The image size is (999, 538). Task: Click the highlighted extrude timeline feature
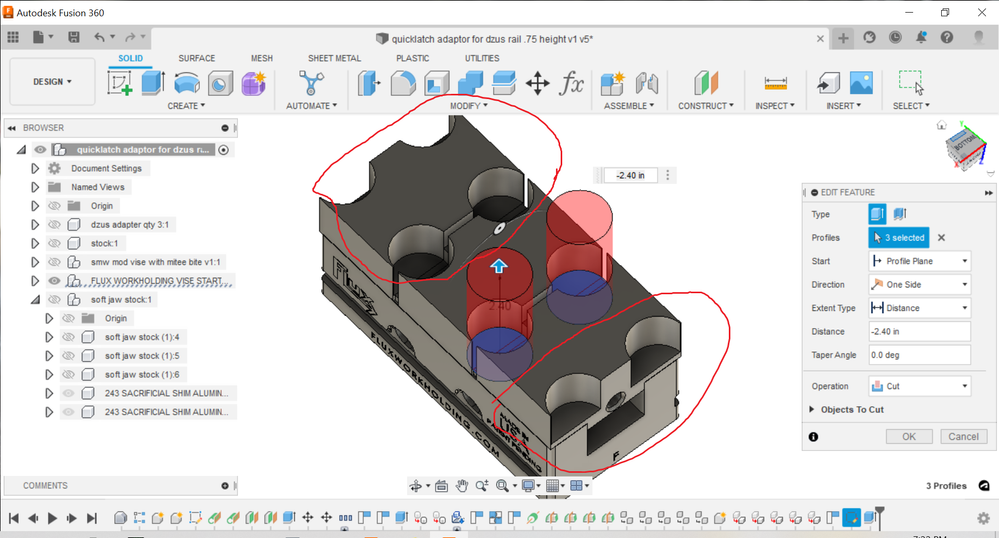point(851,518)
